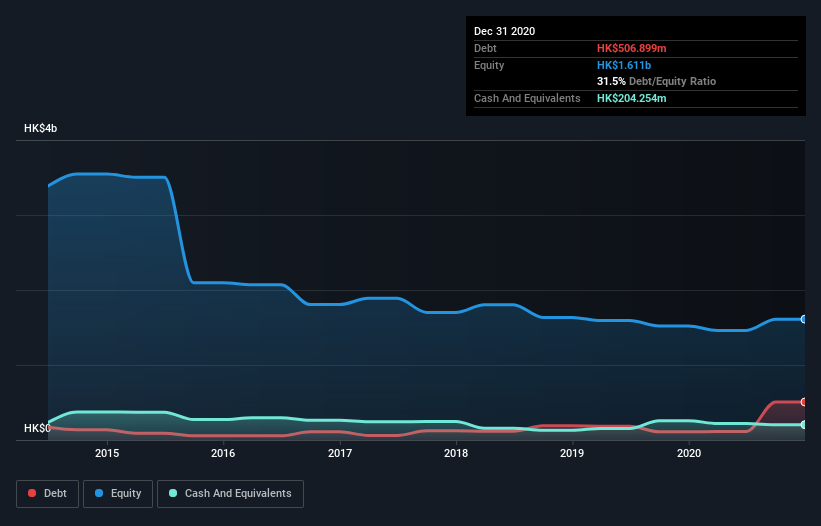Toggle the Debt series legend button
This screenshot has height=526, width=821.
pyautogui.click(x=48, y=494)
